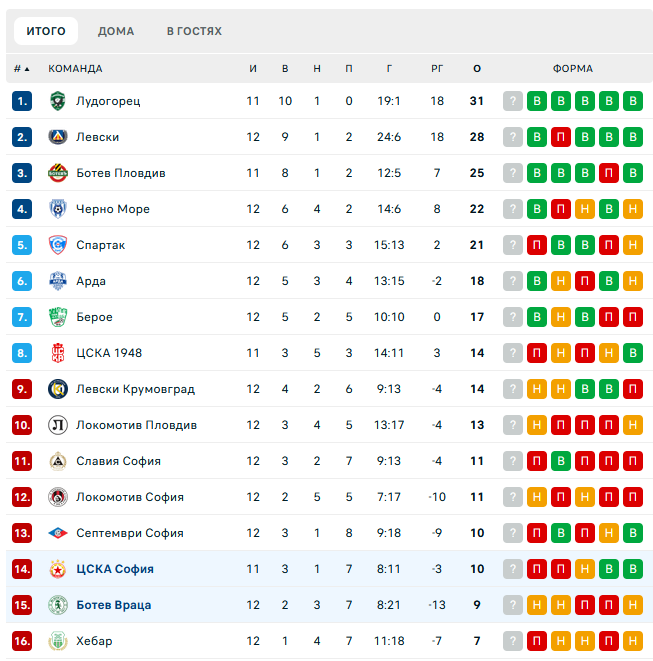Click the Levski club logo

(57, 137)
